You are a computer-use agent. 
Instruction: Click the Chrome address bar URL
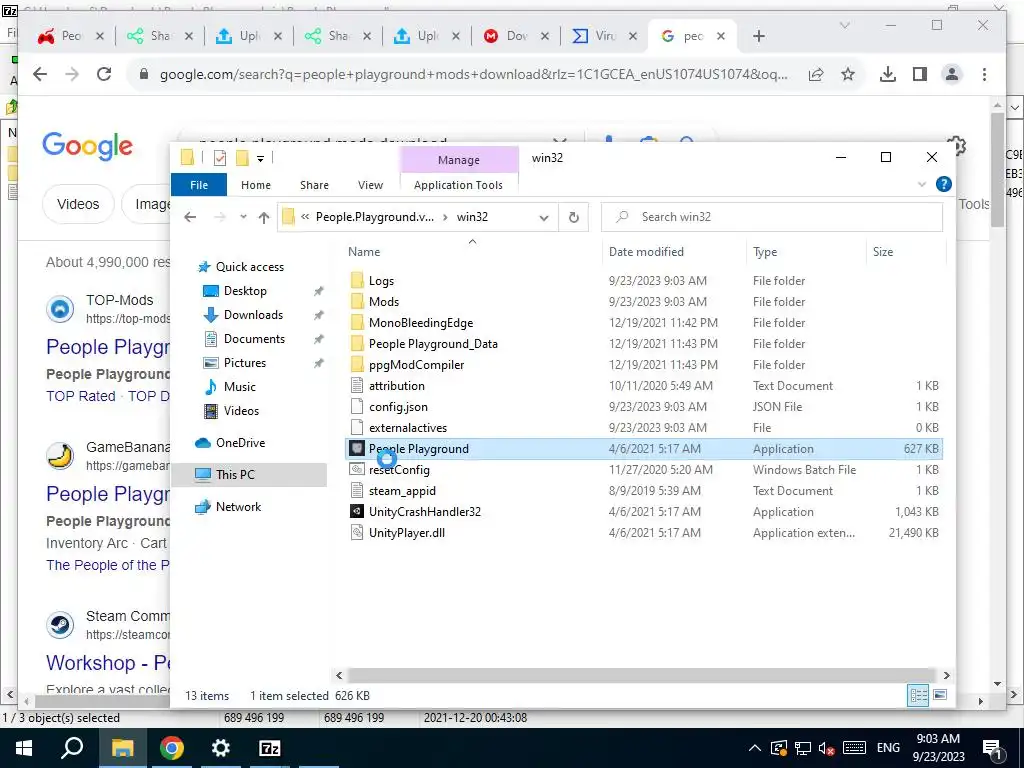pos(473,74)
